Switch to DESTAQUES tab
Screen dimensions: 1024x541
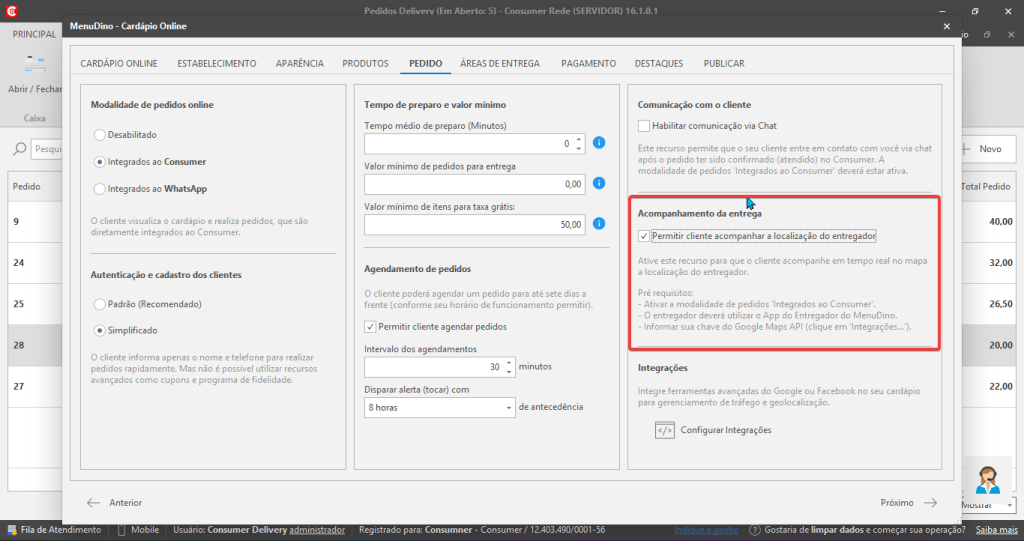(x=659, y=63)
